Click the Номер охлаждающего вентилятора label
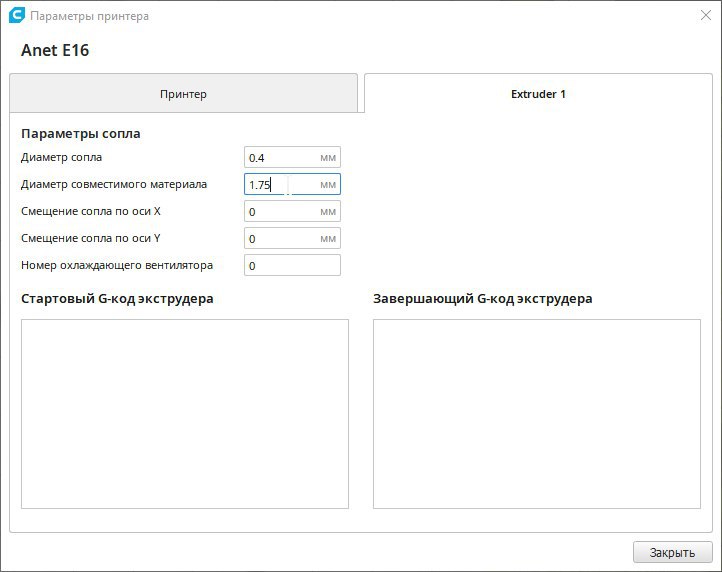 117,265
